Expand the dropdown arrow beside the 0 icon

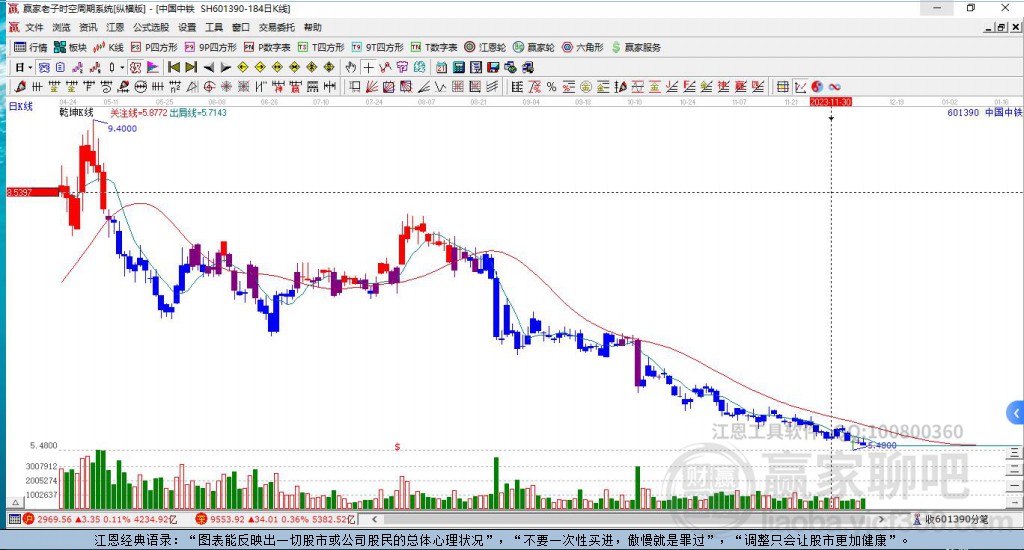tap(122, 67)
